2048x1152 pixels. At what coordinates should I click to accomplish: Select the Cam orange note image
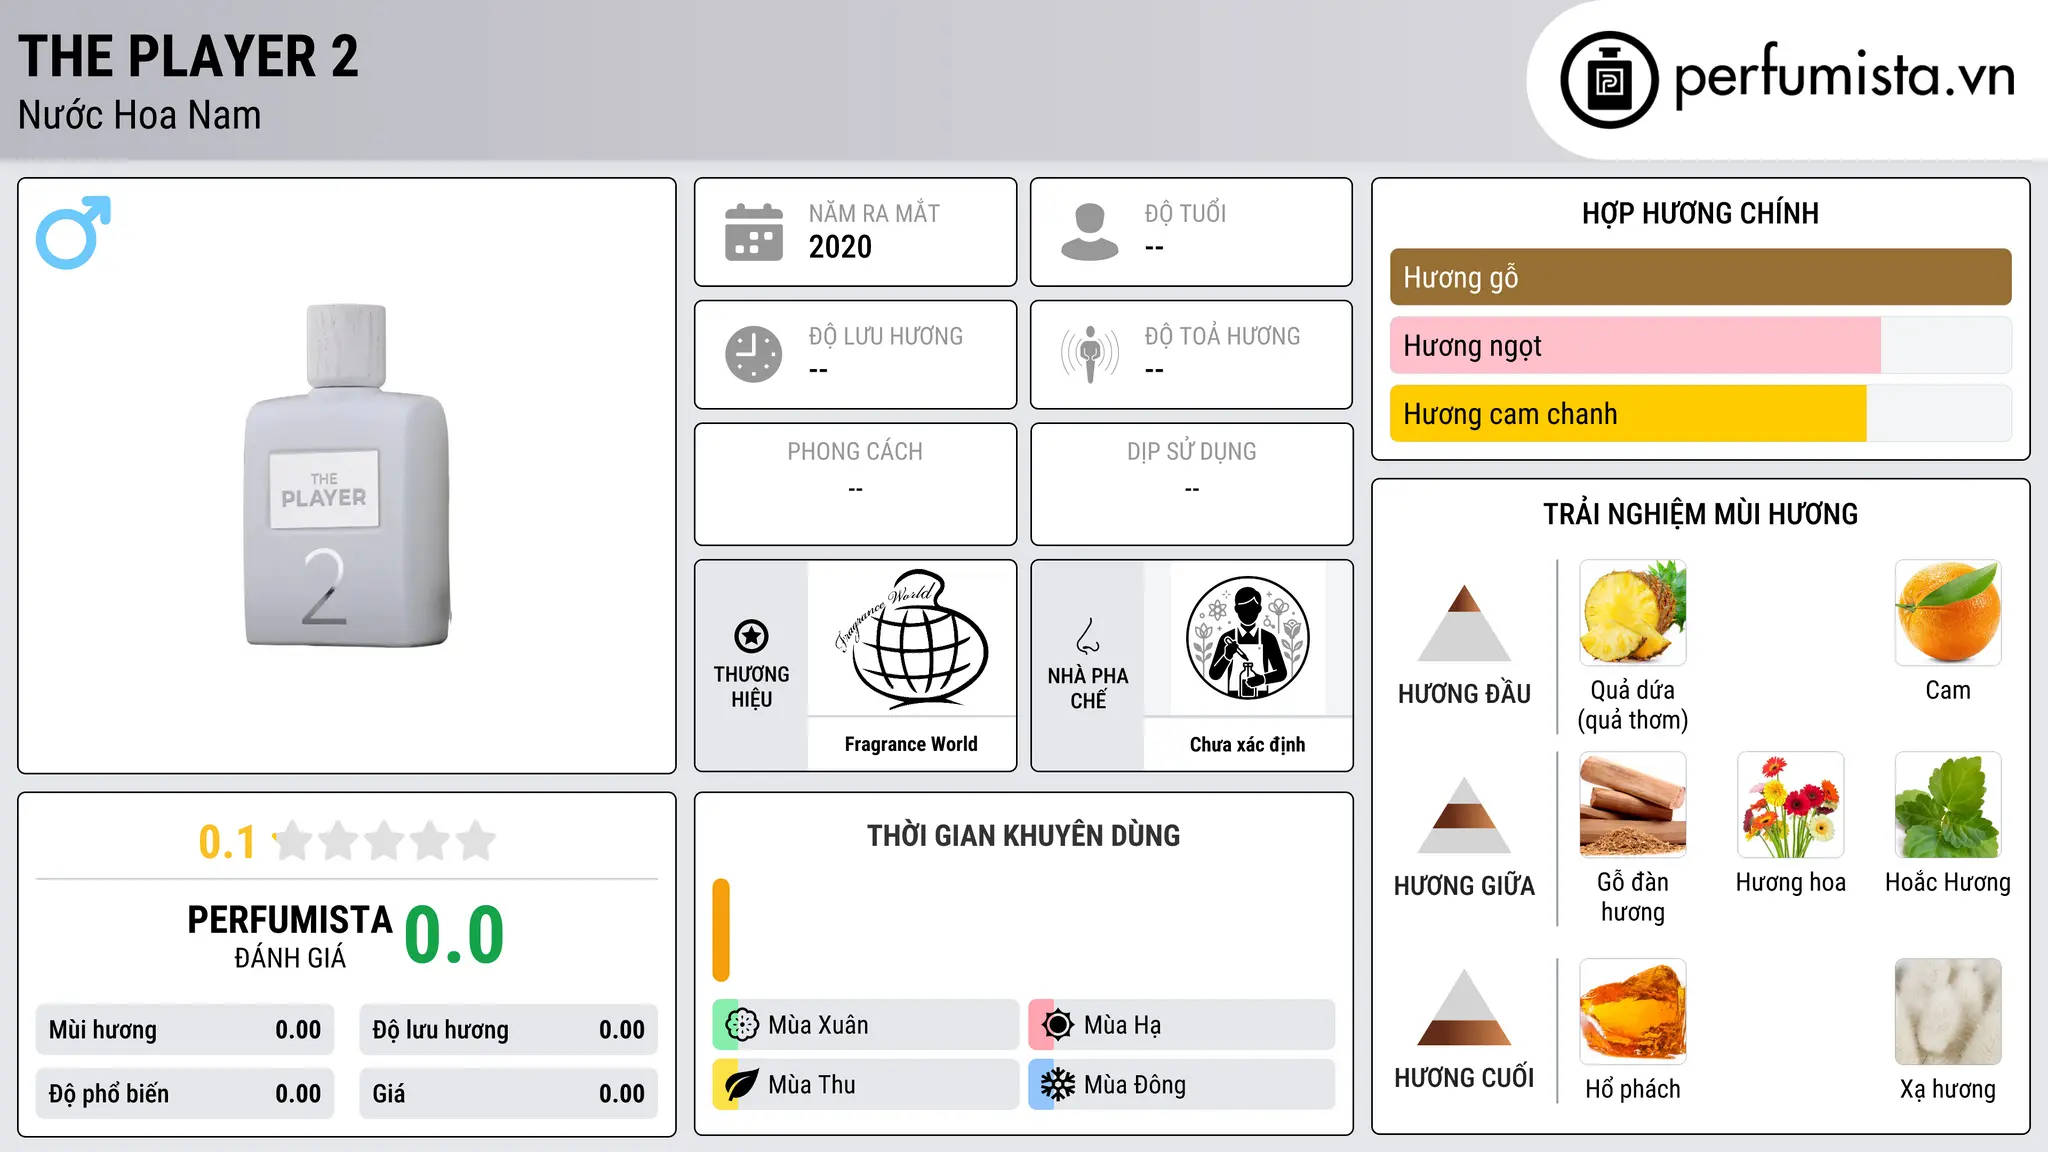[1948, 613]
